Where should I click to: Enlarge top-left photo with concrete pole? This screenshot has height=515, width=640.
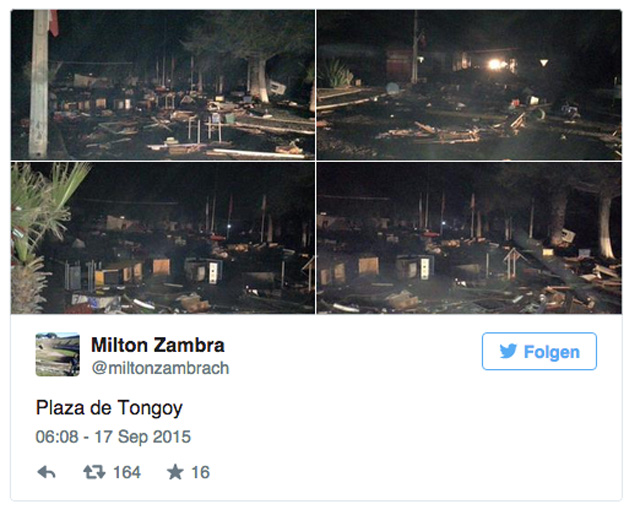click(163, 85)
